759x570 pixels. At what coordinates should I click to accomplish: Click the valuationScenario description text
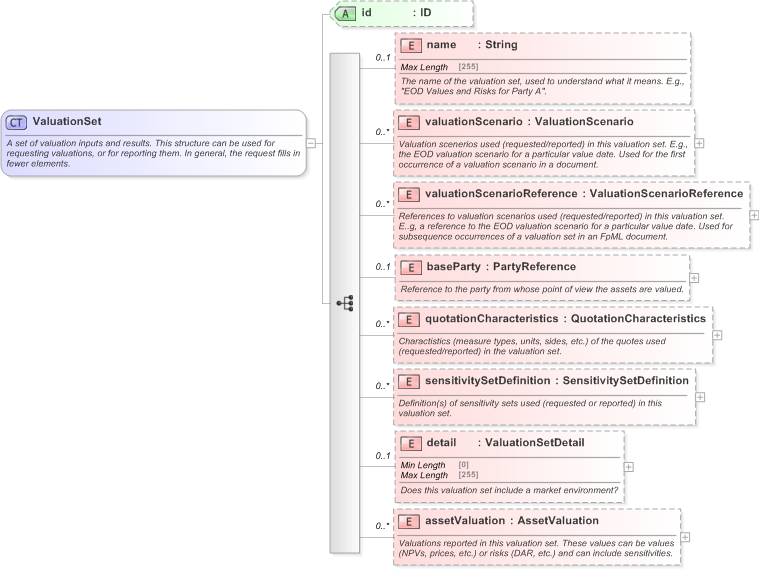[543, 154]
